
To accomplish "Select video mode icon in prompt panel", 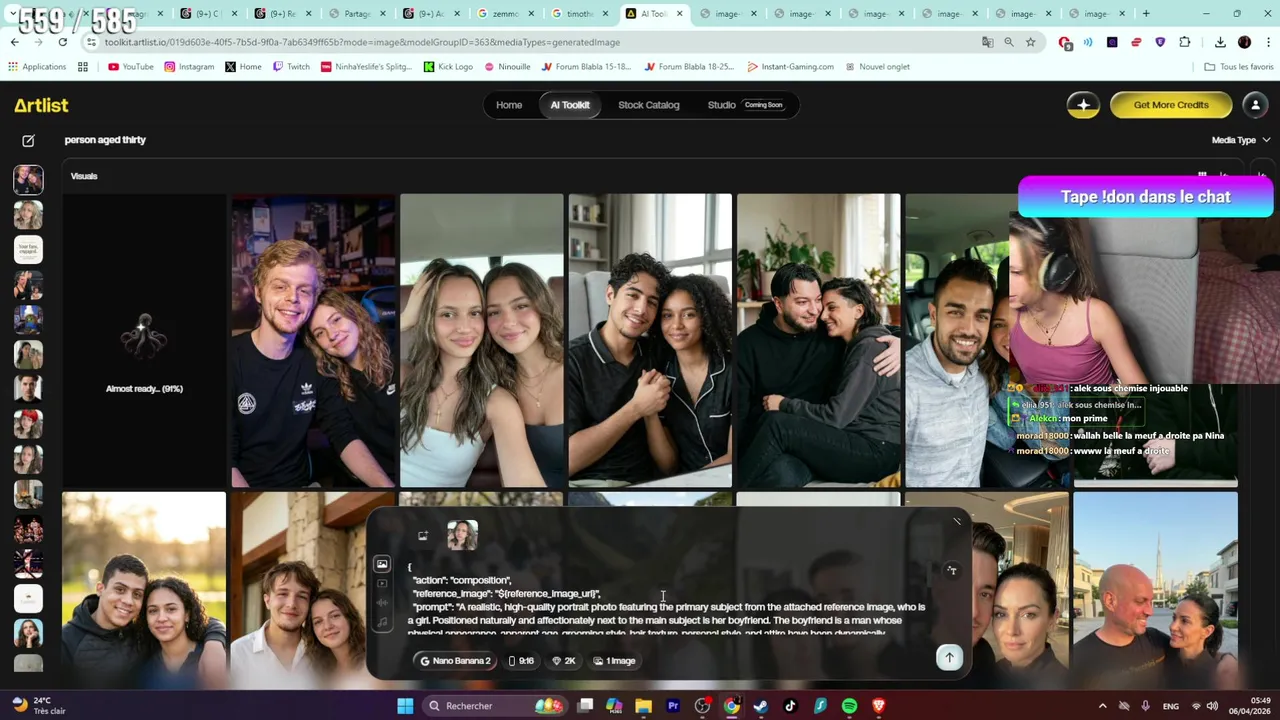I will pyautogui.click(x=382, y=584).
